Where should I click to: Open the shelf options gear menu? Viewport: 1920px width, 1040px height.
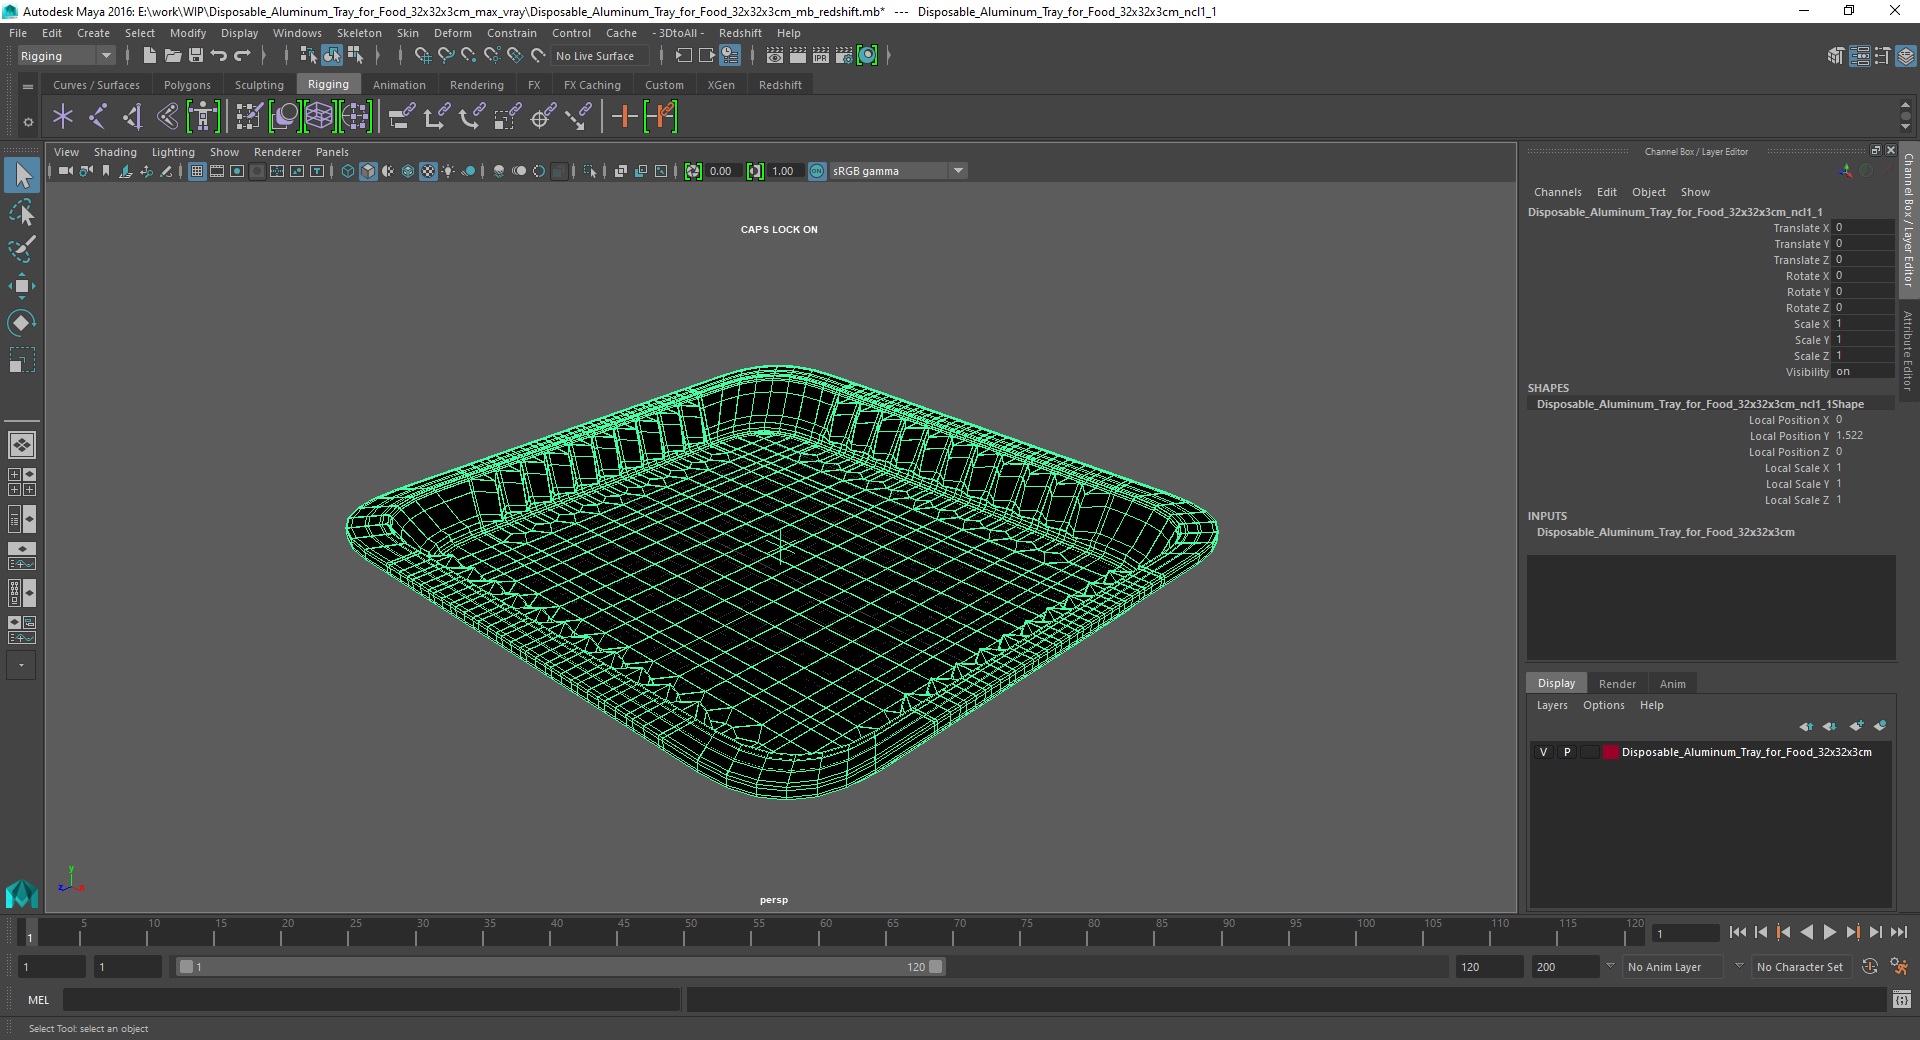(x=28, y=122)
